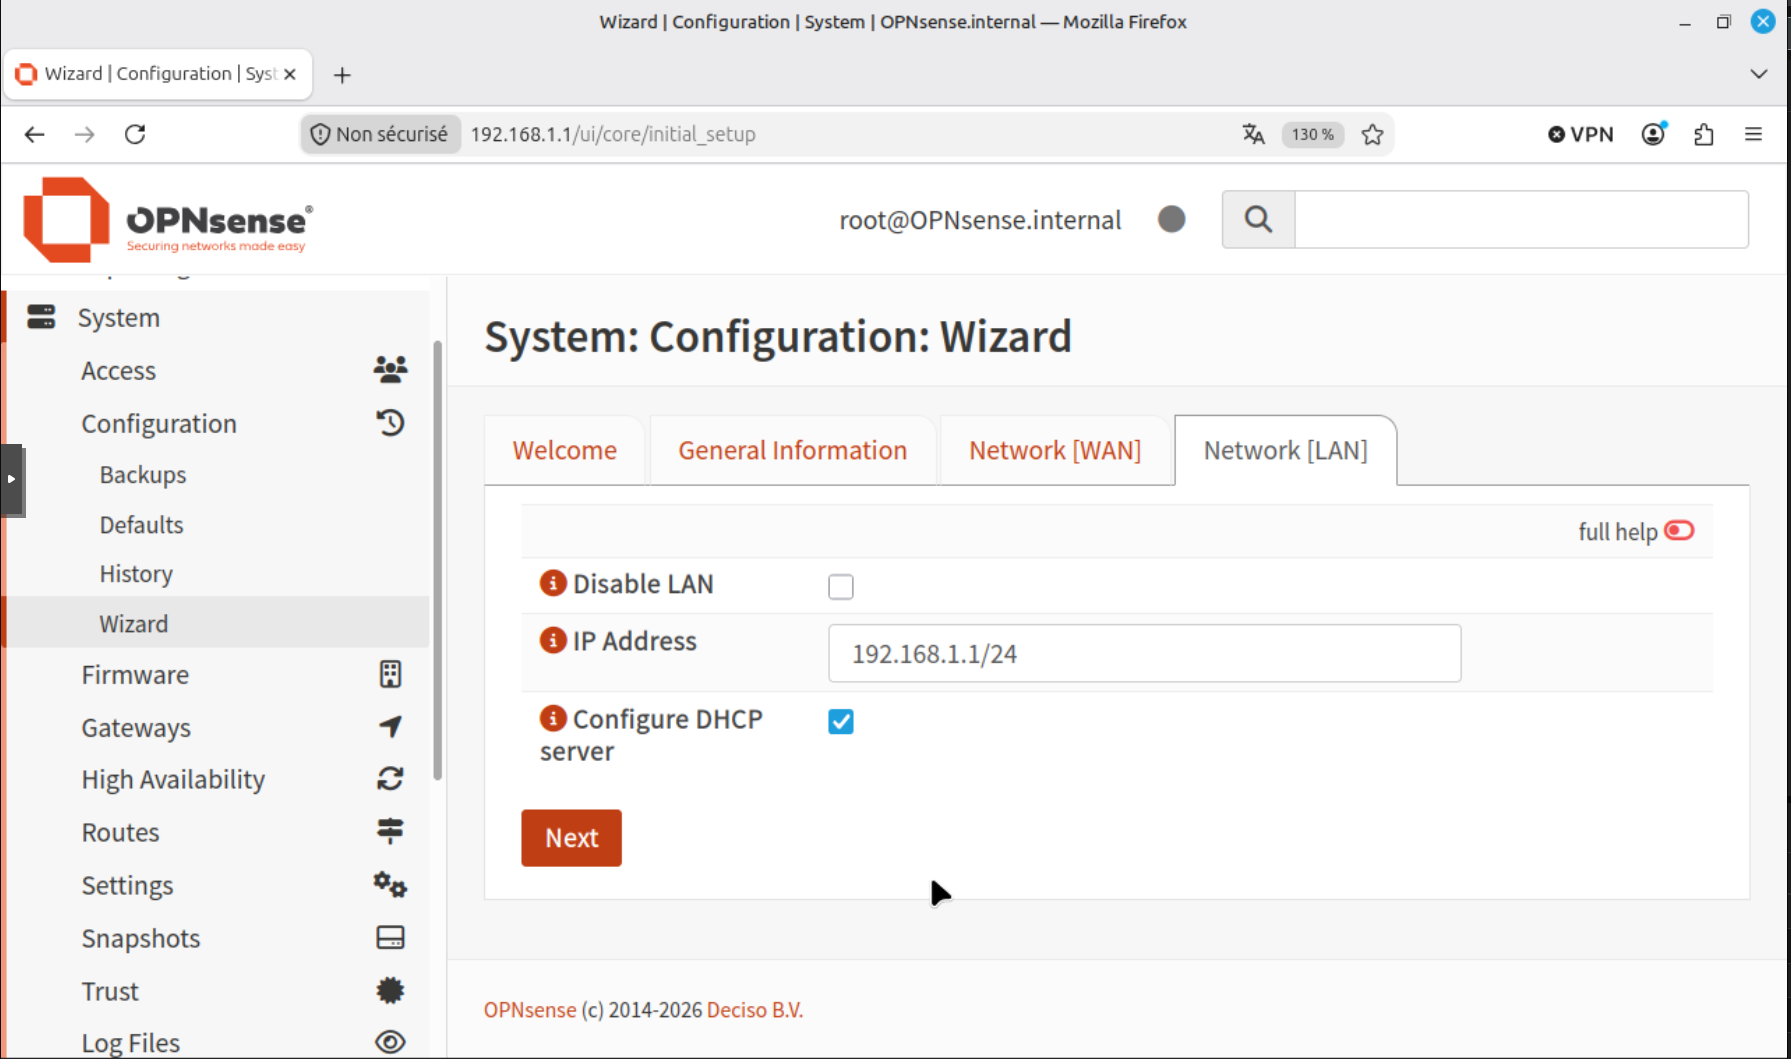Open Routes in the sidebar
The height and width of the screenshot is (1059, 1791).
[x=120, y=831]
